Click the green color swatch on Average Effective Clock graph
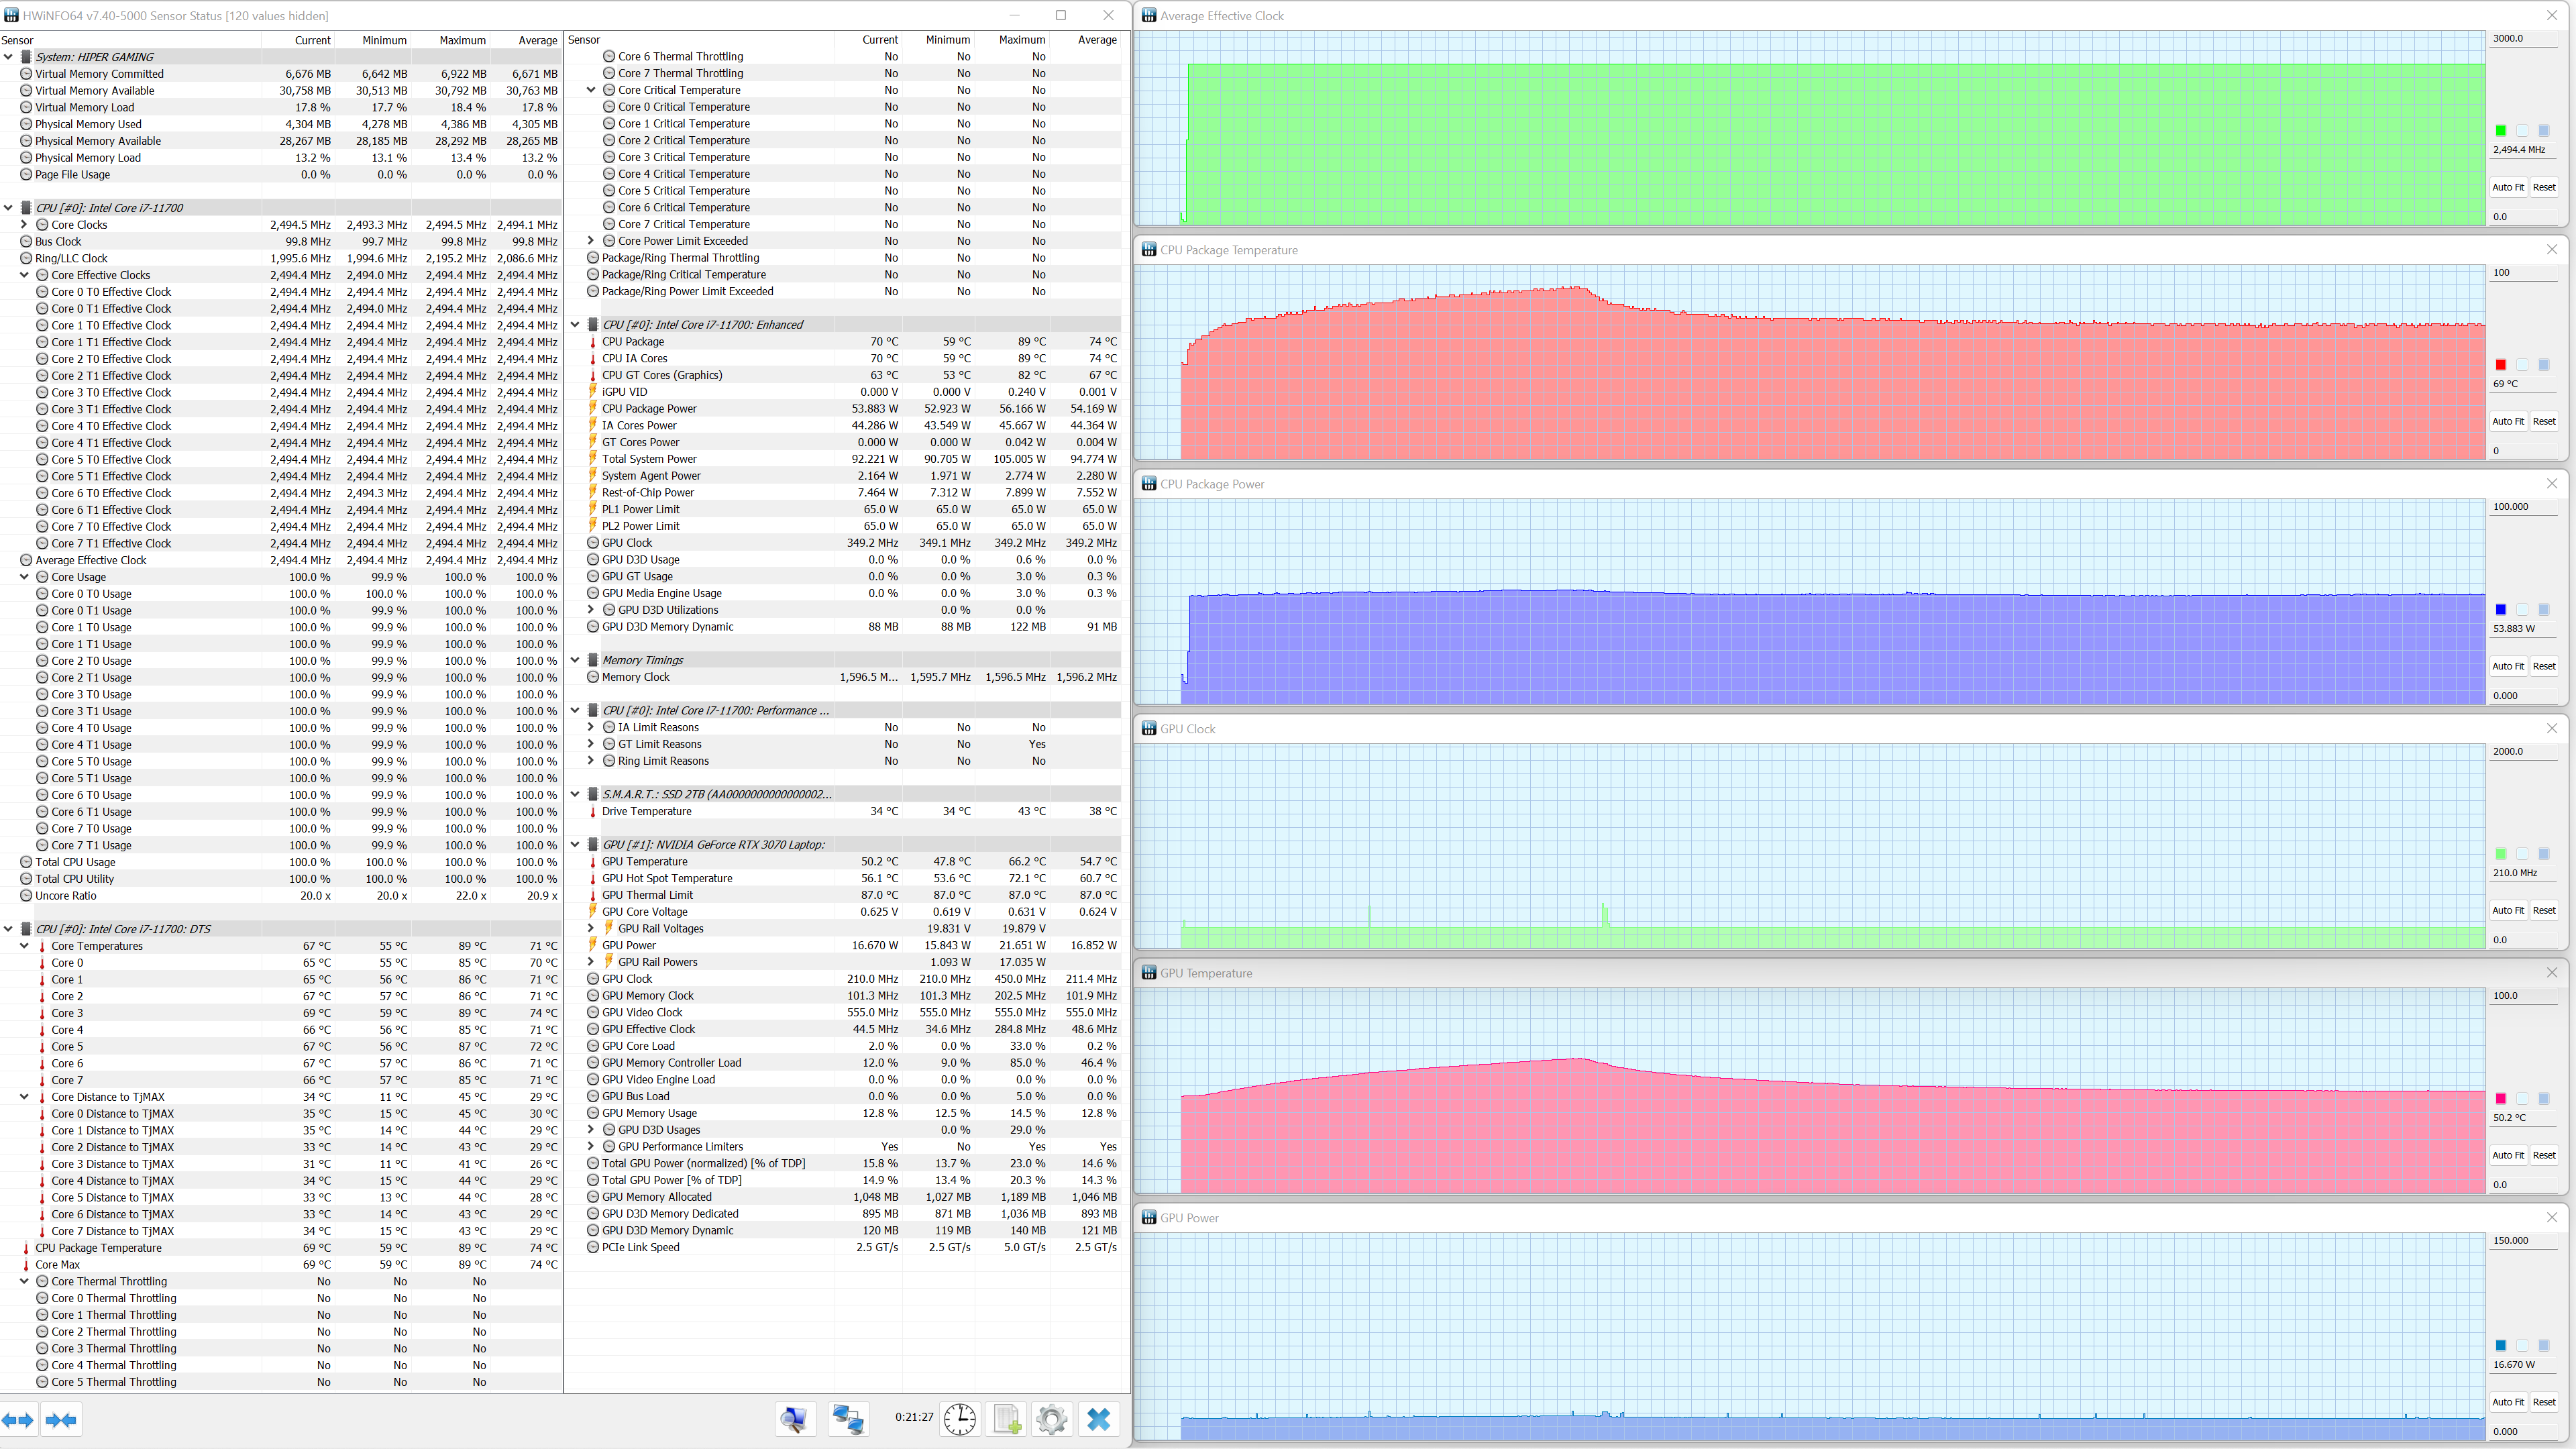Viewport: 2576px width, 1449px height. (x=2500, y=131)
